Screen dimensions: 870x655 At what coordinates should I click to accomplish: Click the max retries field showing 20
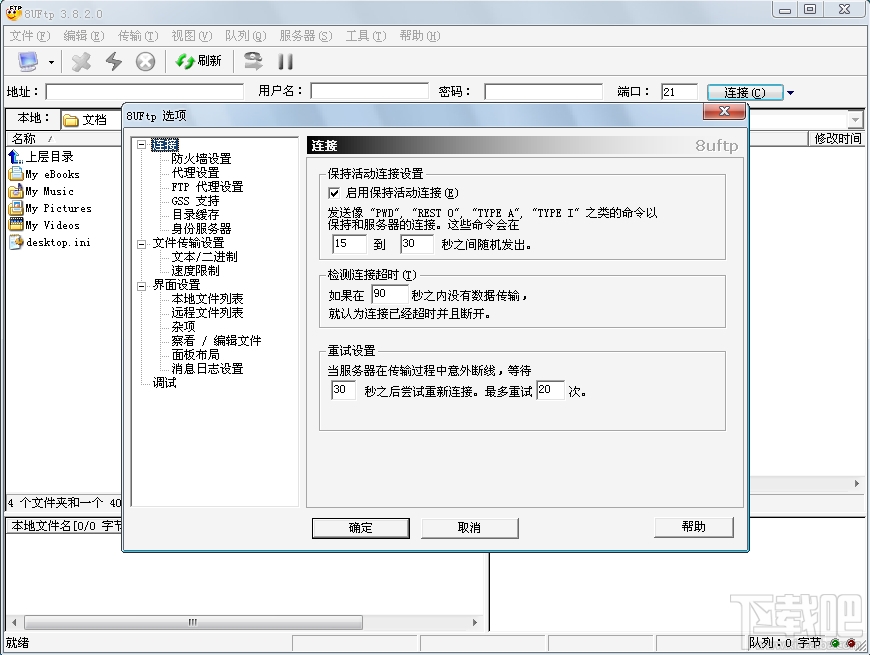pyautogui.click(x=550, y=390)
